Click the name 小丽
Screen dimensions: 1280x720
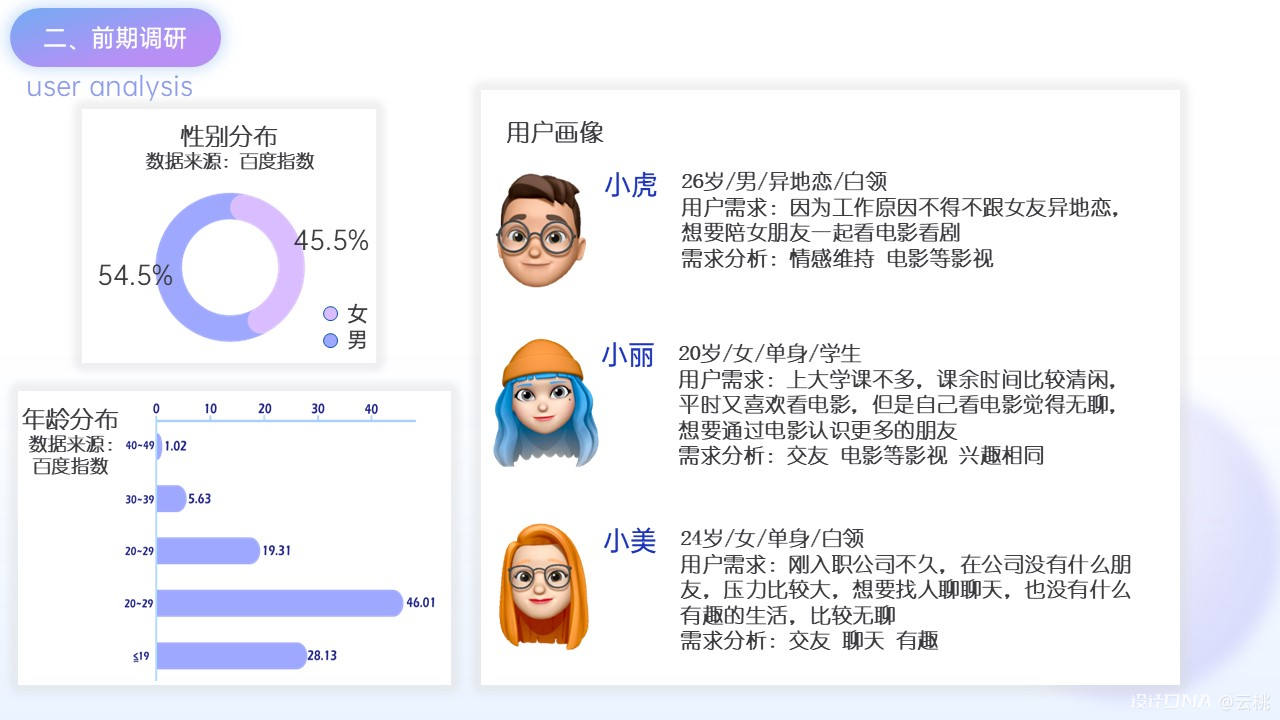628,355
